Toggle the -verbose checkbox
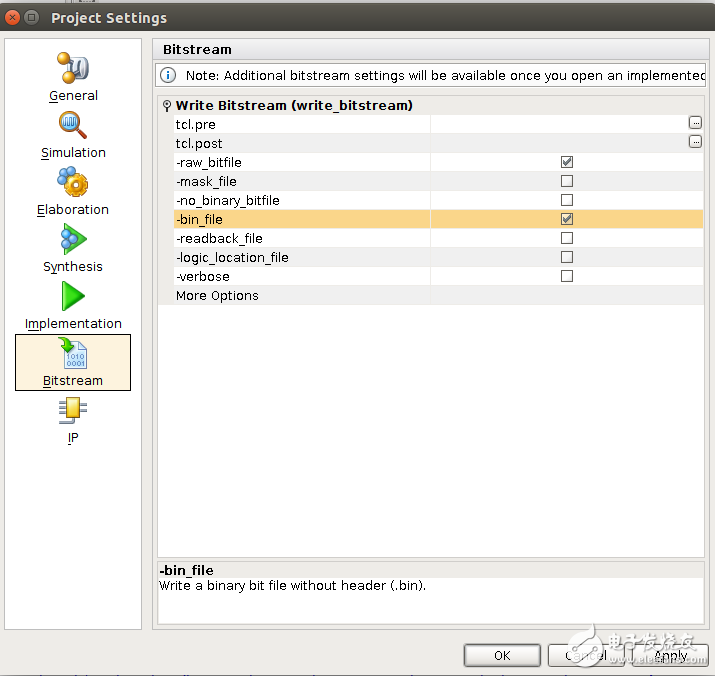The height and width of the screenshot is (676, 715). [x=567, y=276]
